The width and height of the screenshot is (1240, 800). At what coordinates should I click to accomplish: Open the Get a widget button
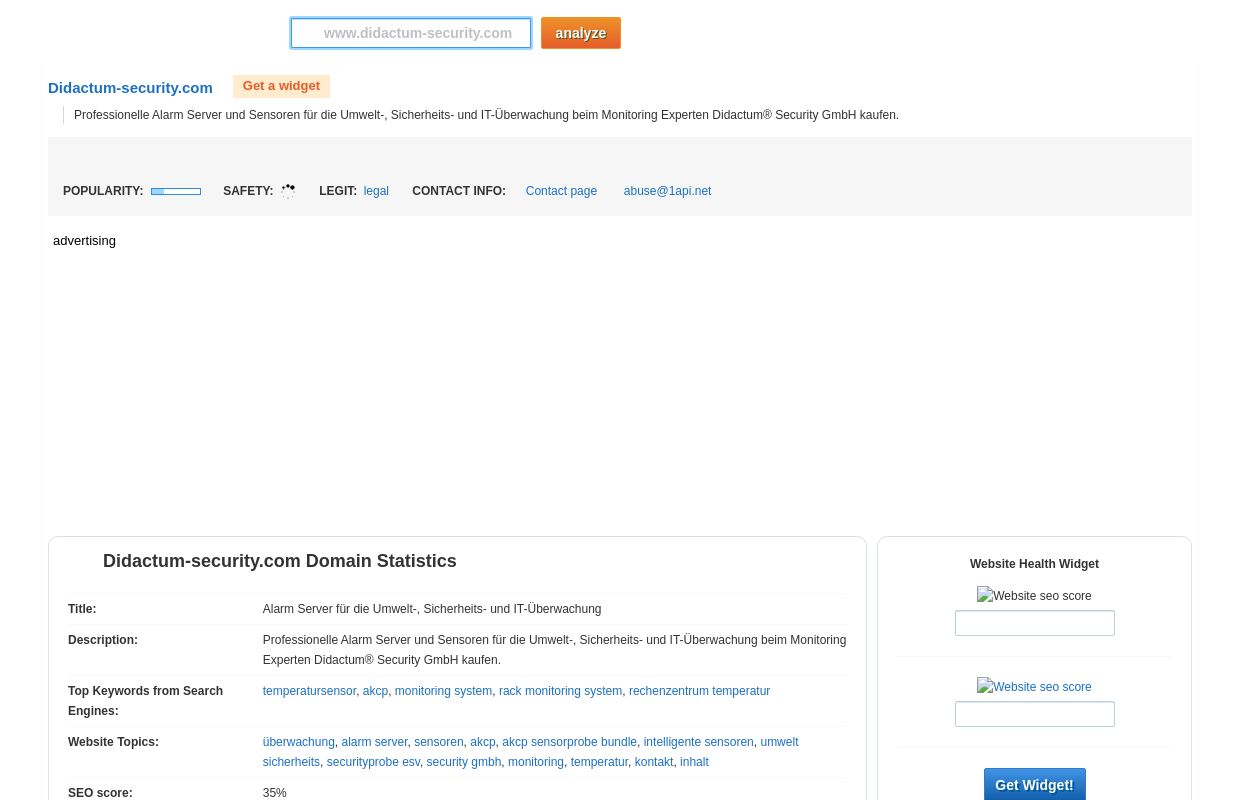(x=281, y=86)
